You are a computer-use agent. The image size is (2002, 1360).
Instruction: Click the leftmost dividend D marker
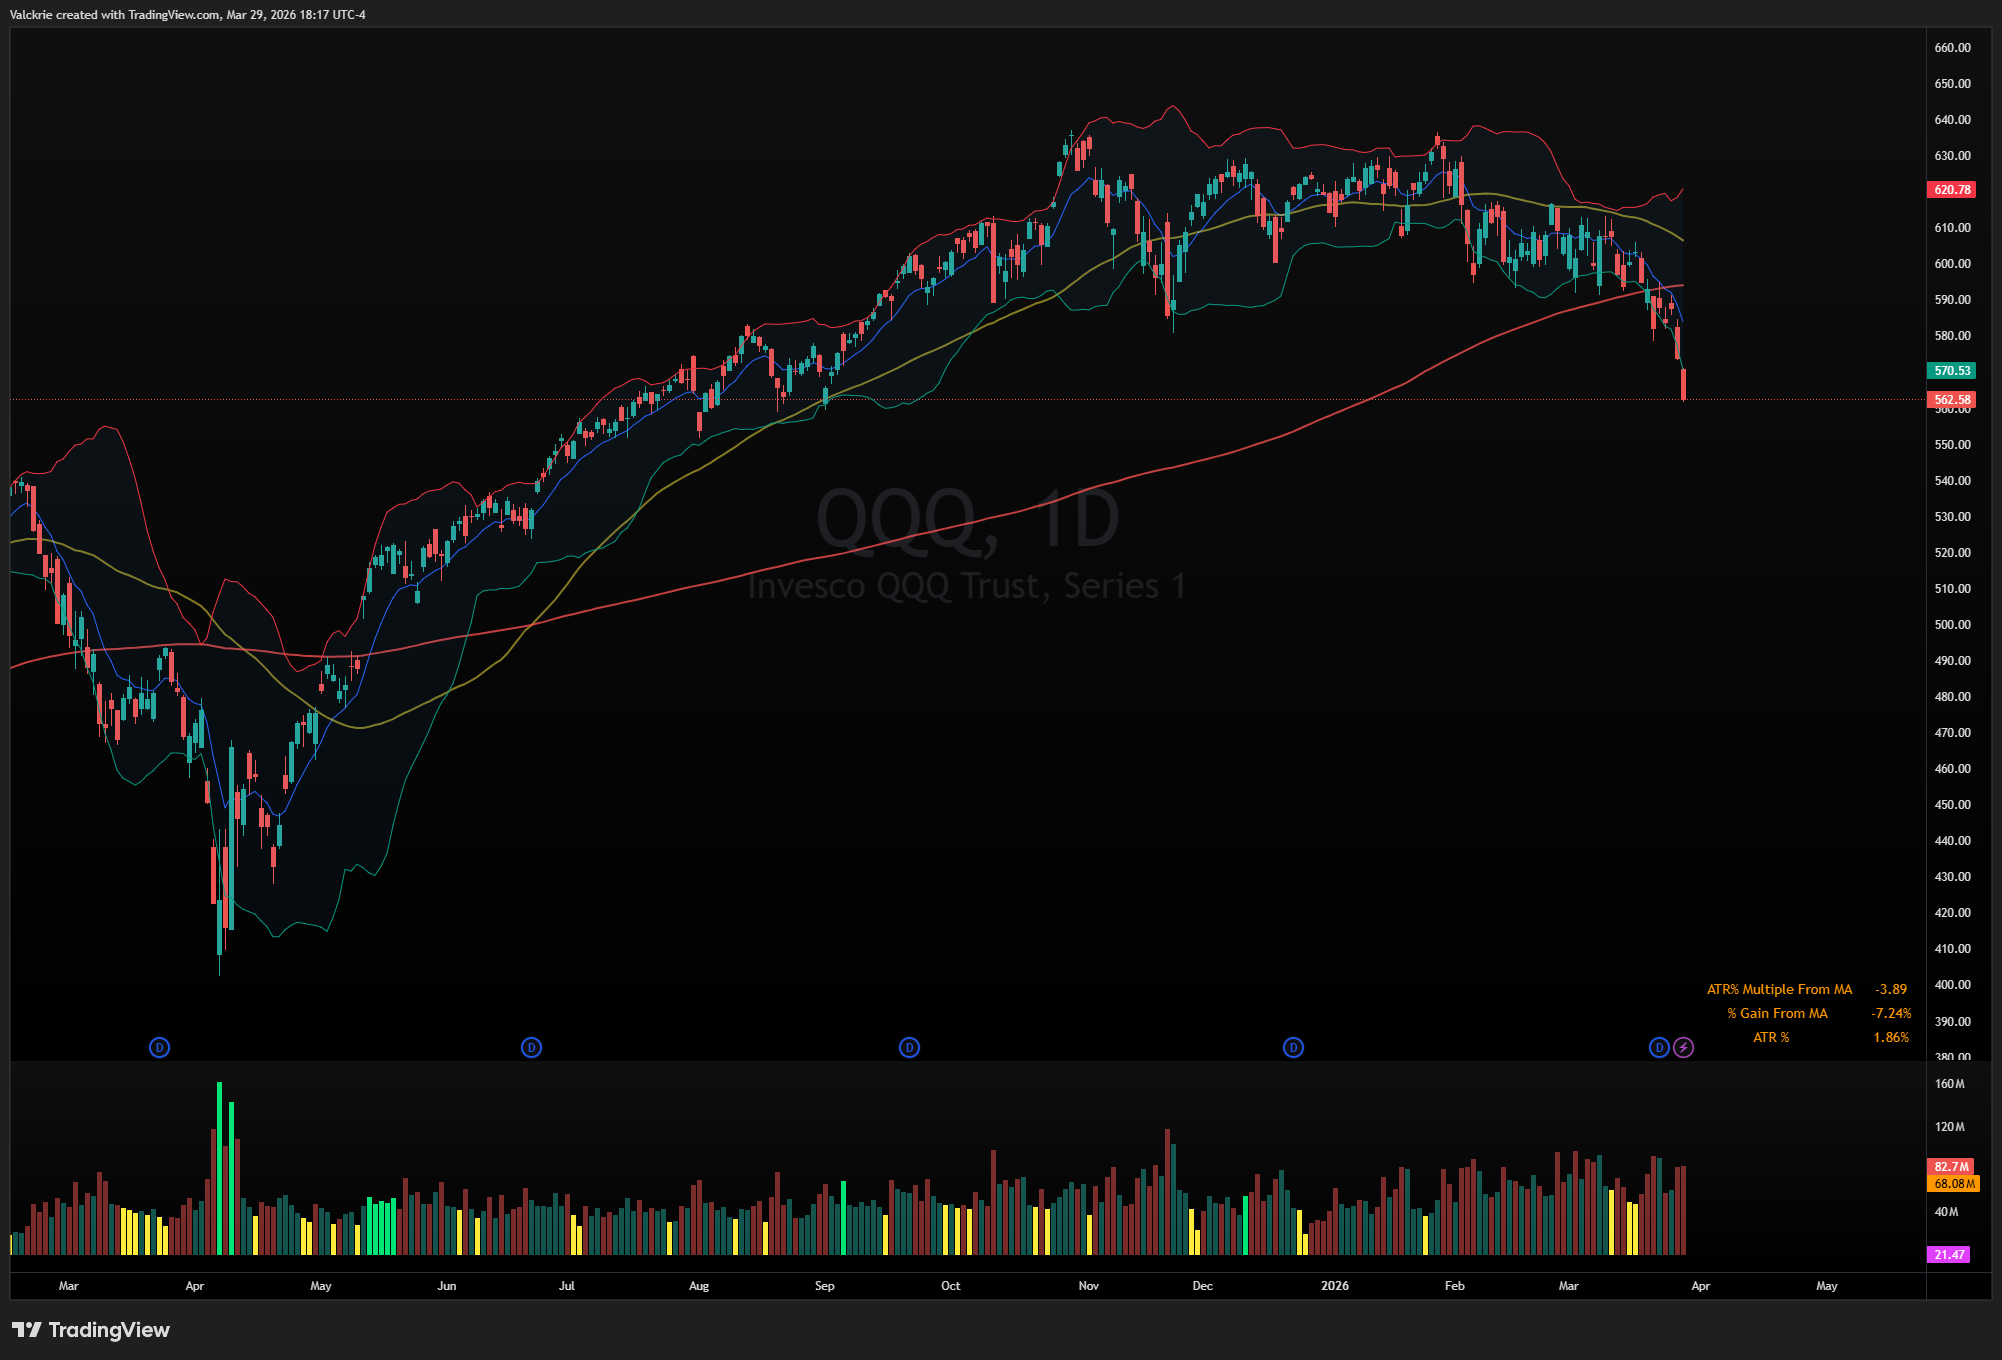tap(159, 1047)
